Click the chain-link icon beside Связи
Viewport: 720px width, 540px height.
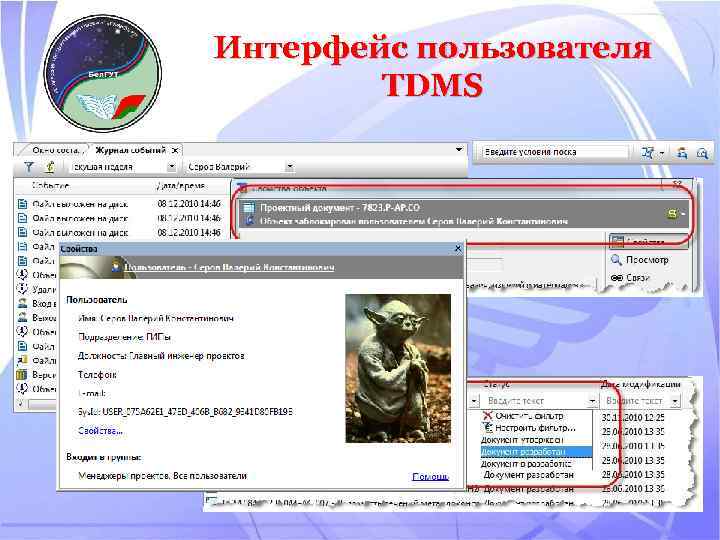617,278
